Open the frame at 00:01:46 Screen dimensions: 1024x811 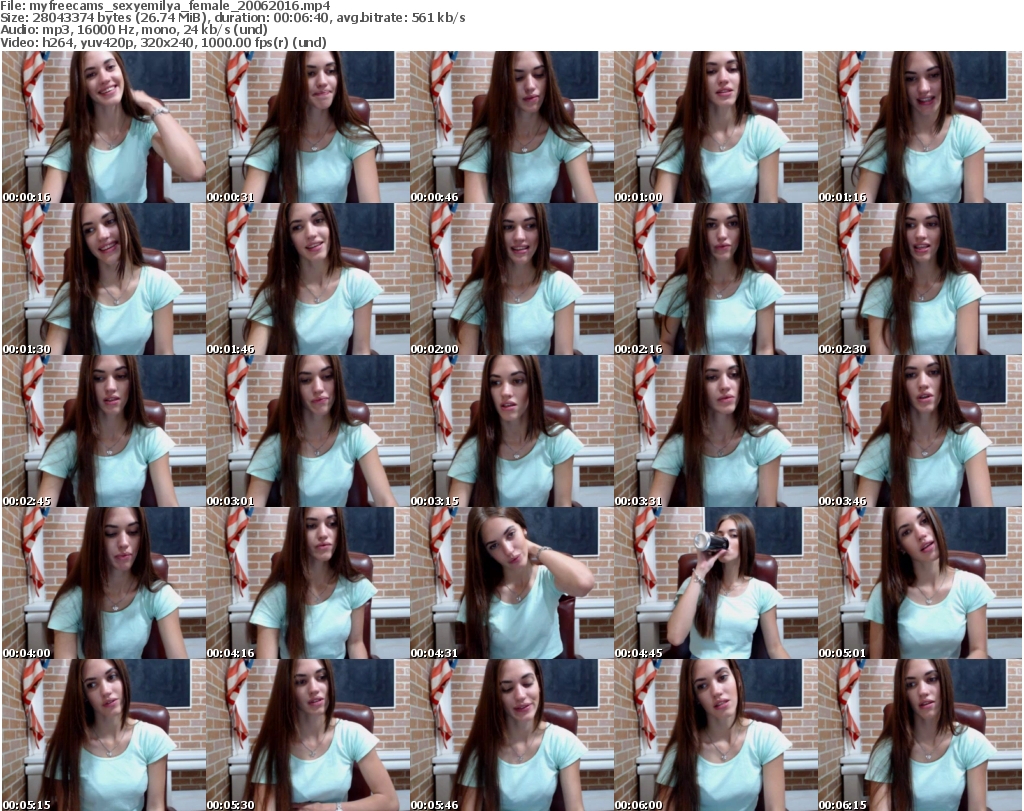point(308,279)
